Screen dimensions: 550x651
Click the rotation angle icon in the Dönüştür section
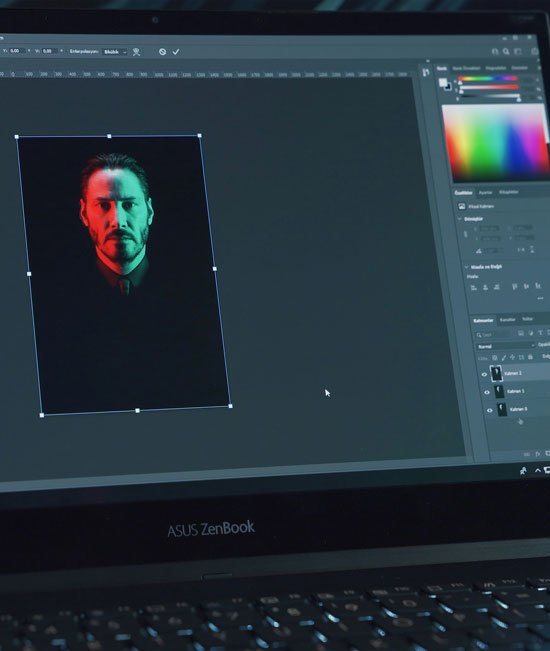pyautogui.click(x=479, y=251)
